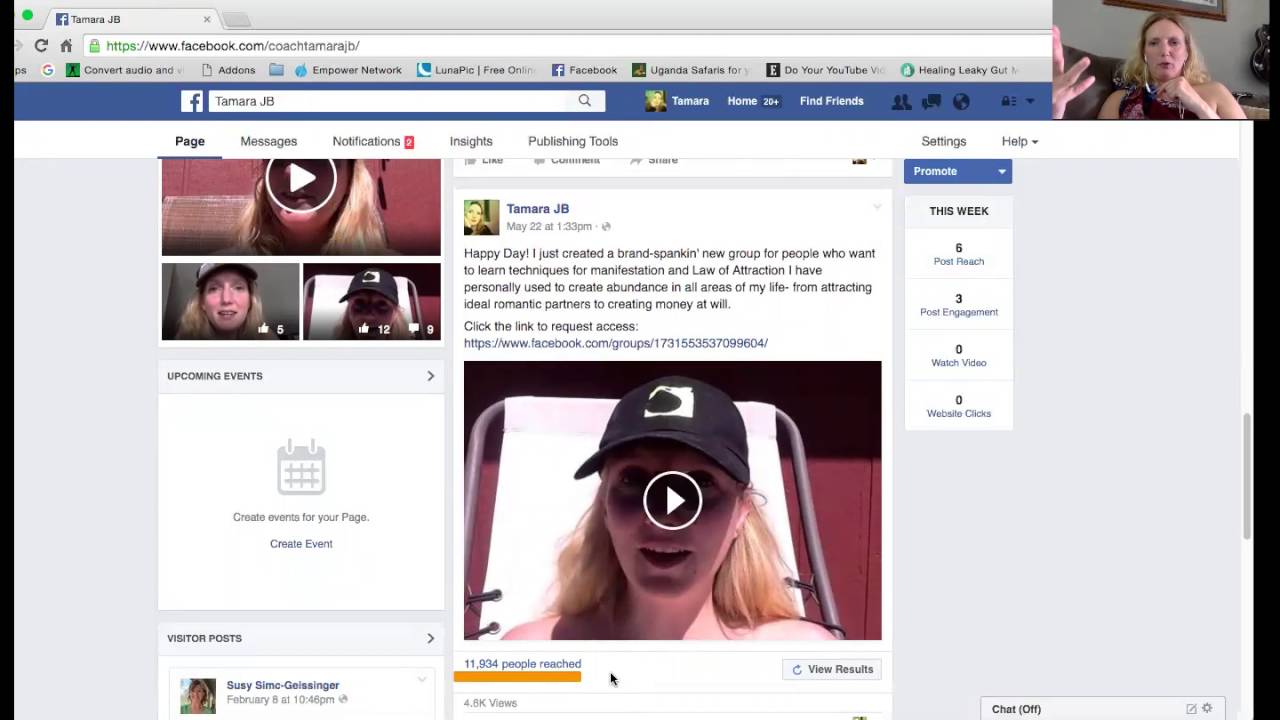This screenshot has height=720, width=1280.
Task: Open the globe notifications icon
Action: tap(961, 101)
